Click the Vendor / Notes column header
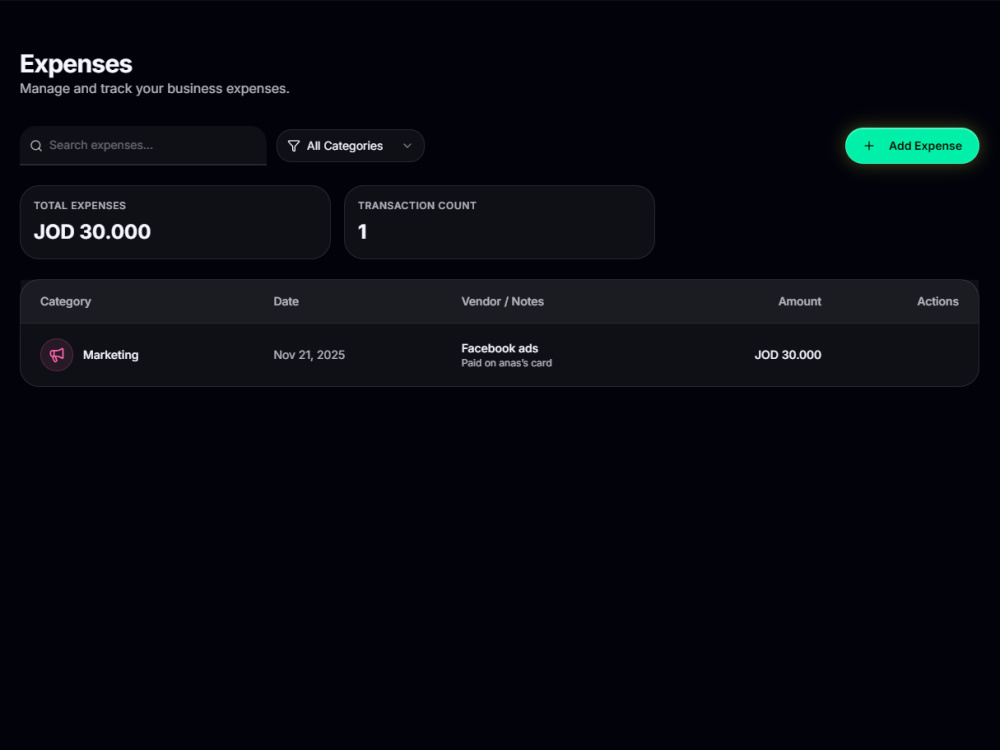This screenshot has width=1000, height=750. coord(503,302)
